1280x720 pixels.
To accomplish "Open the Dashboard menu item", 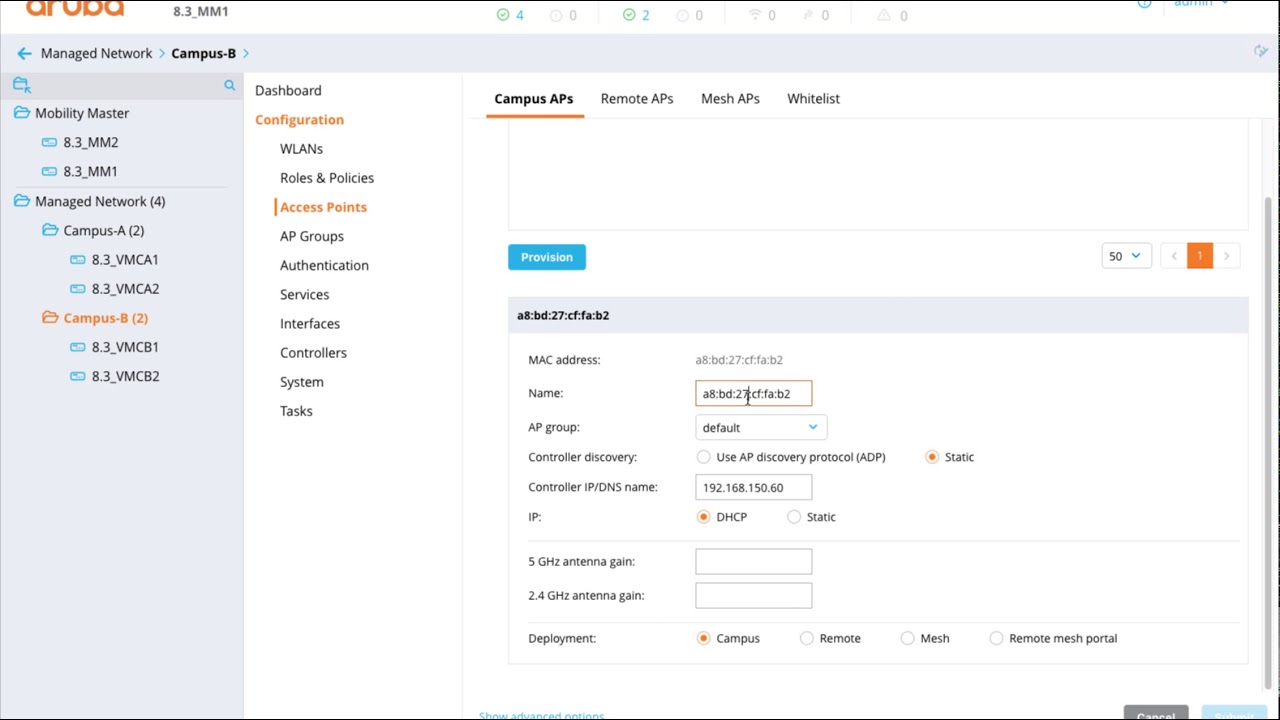I will point(288,90).
